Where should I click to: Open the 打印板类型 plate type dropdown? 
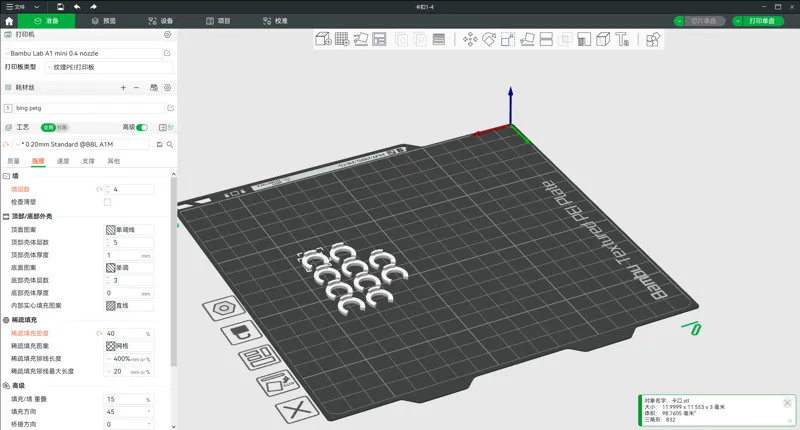click(x=109, y=67)
